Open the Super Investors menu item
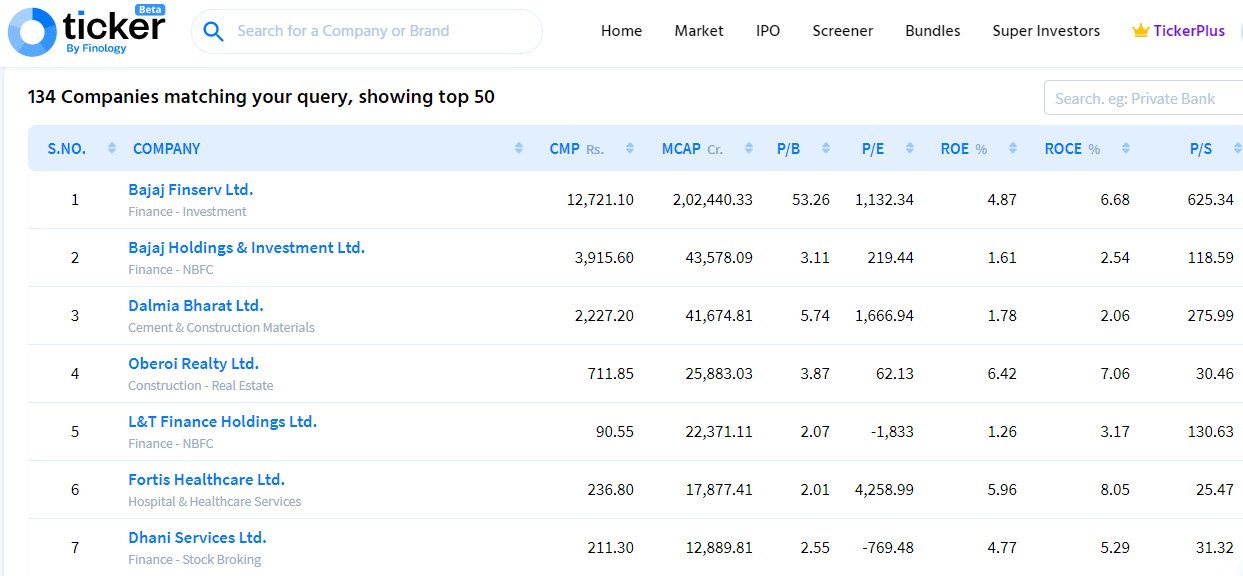1243x576 pixels. (x=1046, y=31)
